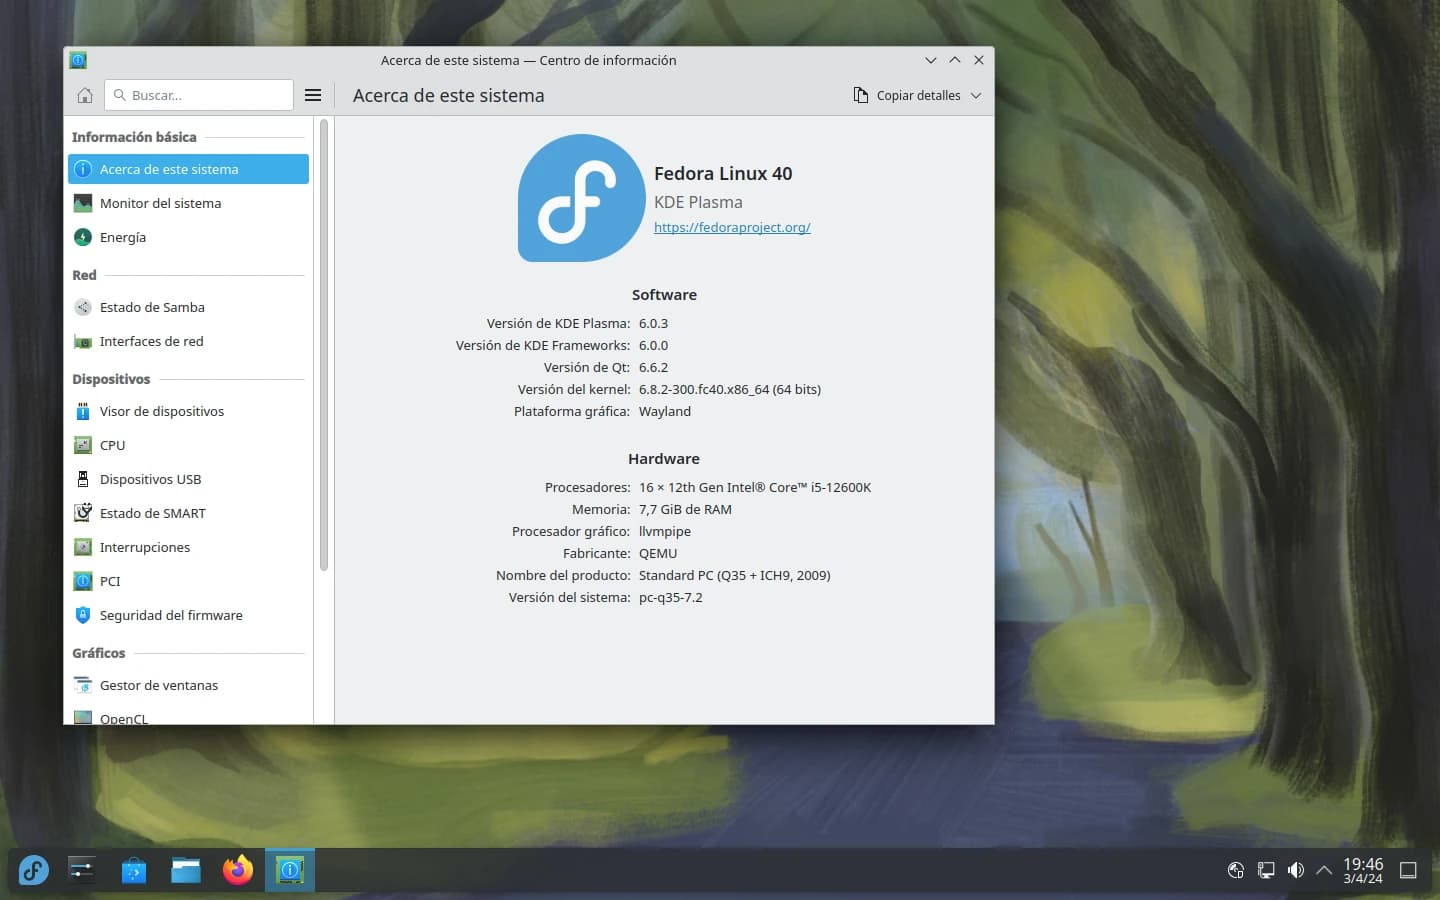Screen dimensions: 1440x900
Task: Click the Estado de SMART icon
Action: tap(83, 513)
